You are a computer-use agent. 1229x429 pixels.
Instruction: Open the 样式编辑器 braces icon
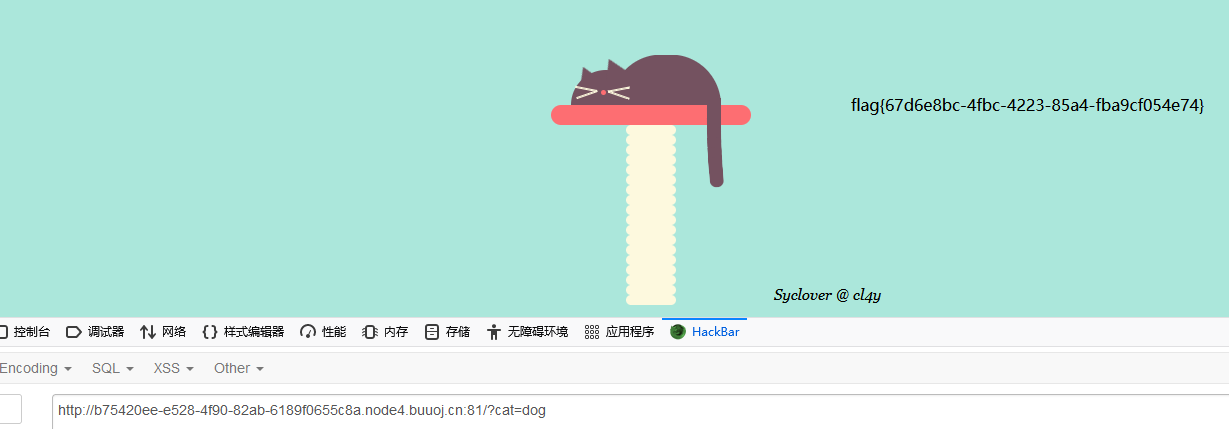(x=210, y=332)
